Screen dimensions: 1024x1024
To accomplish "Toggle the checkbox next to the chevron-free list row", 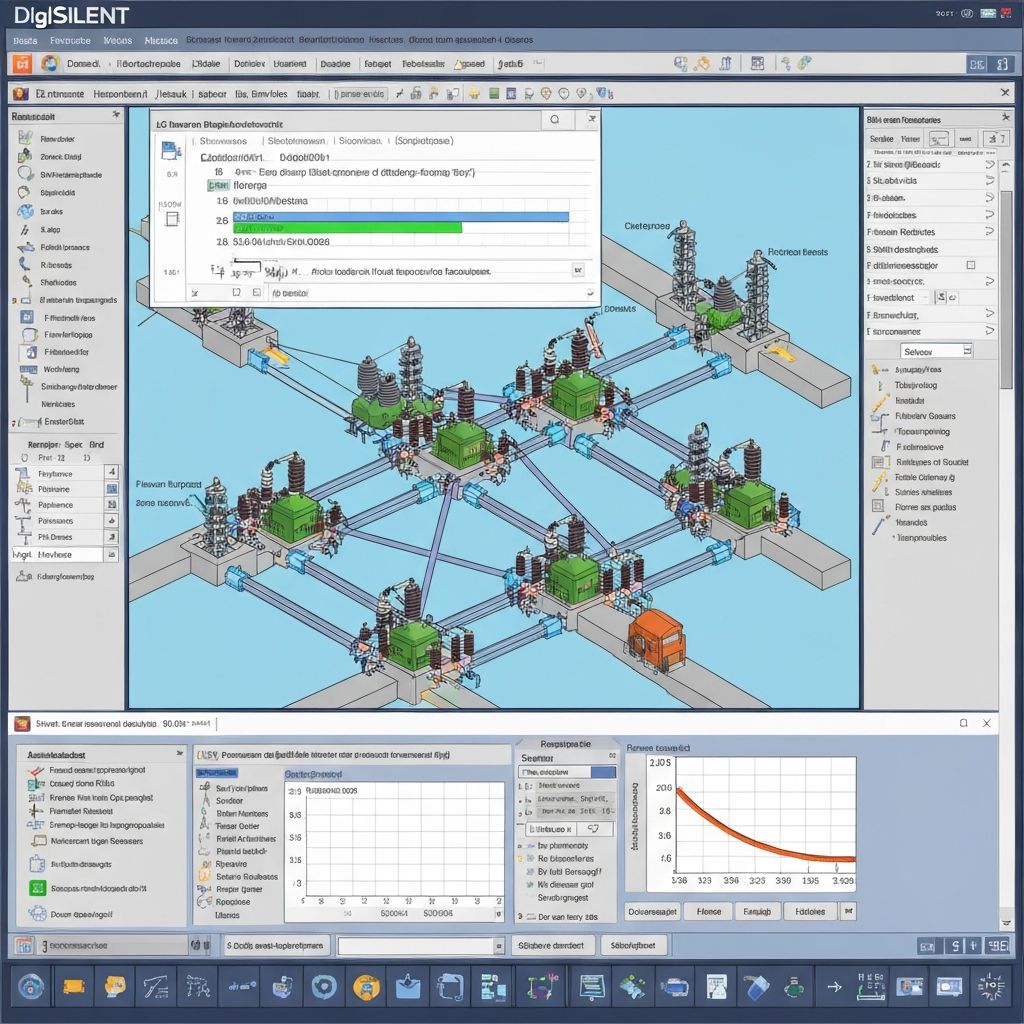I will pos(970,265).
